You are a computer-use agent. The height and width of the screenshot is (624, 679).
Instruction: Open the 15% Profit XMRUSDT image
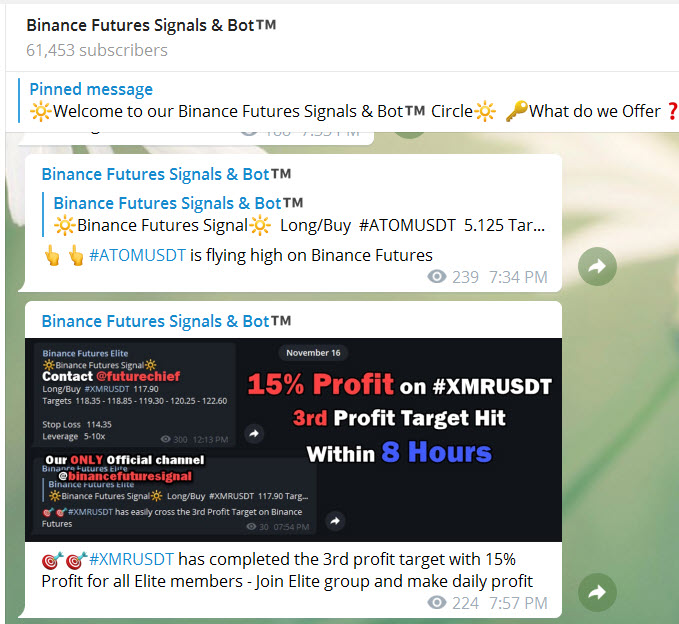click(293, 440)
